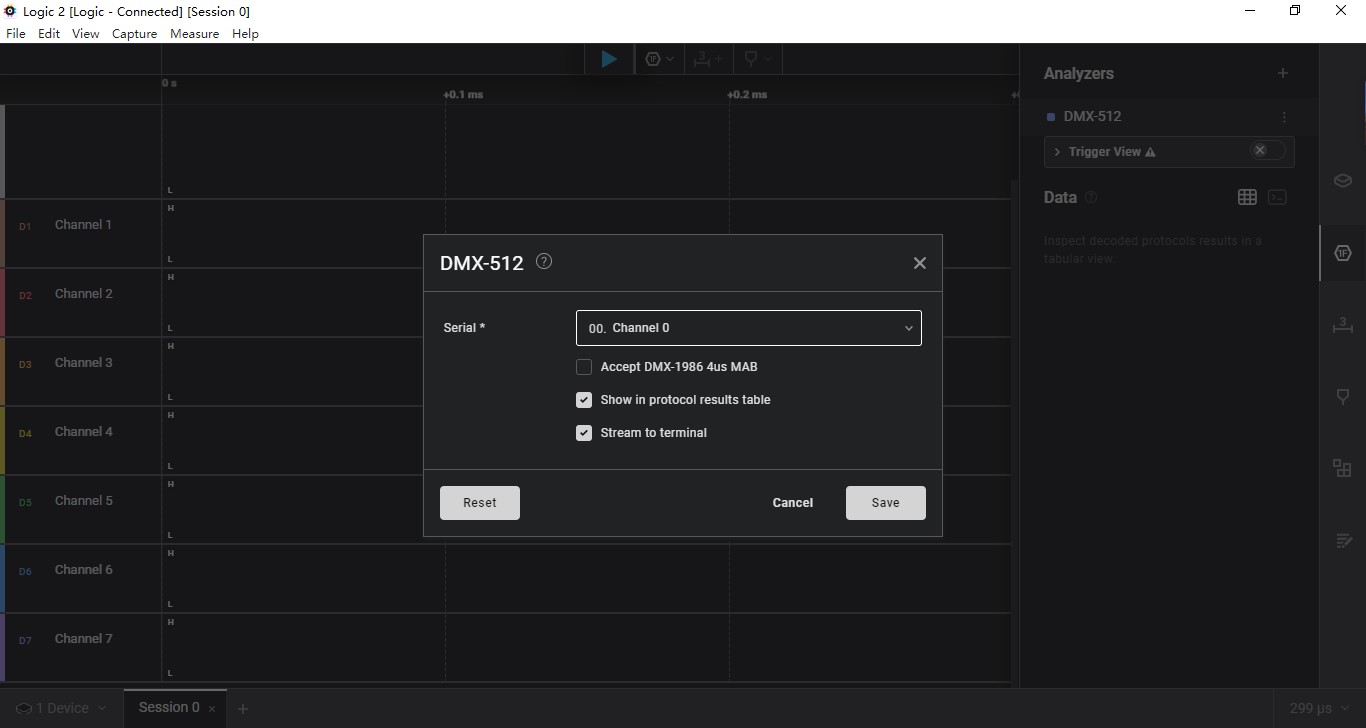This screenshot has width=1366, height=728.
Task: Click the Reset button
Action: click(x=480, y=503)
